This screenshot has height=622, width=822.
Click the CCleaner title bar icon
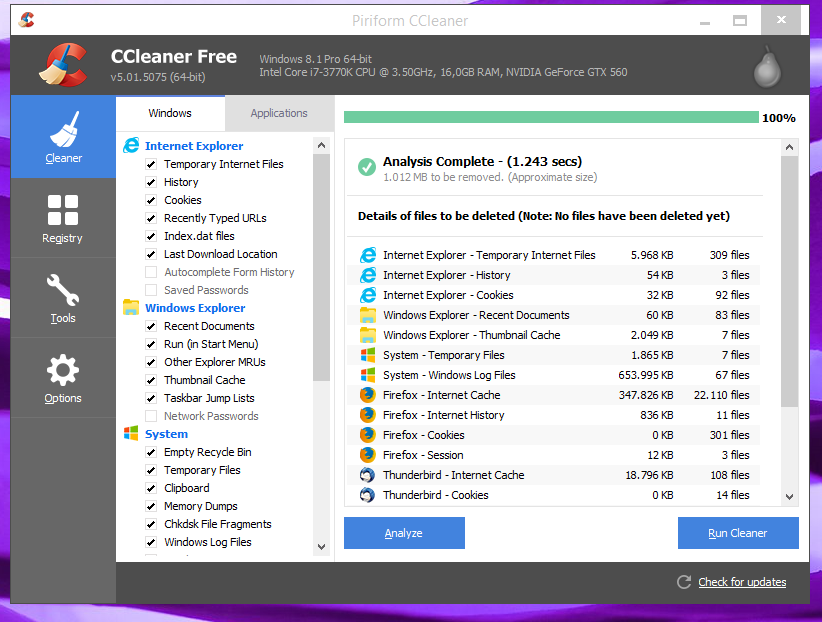[x=26, y=20]
